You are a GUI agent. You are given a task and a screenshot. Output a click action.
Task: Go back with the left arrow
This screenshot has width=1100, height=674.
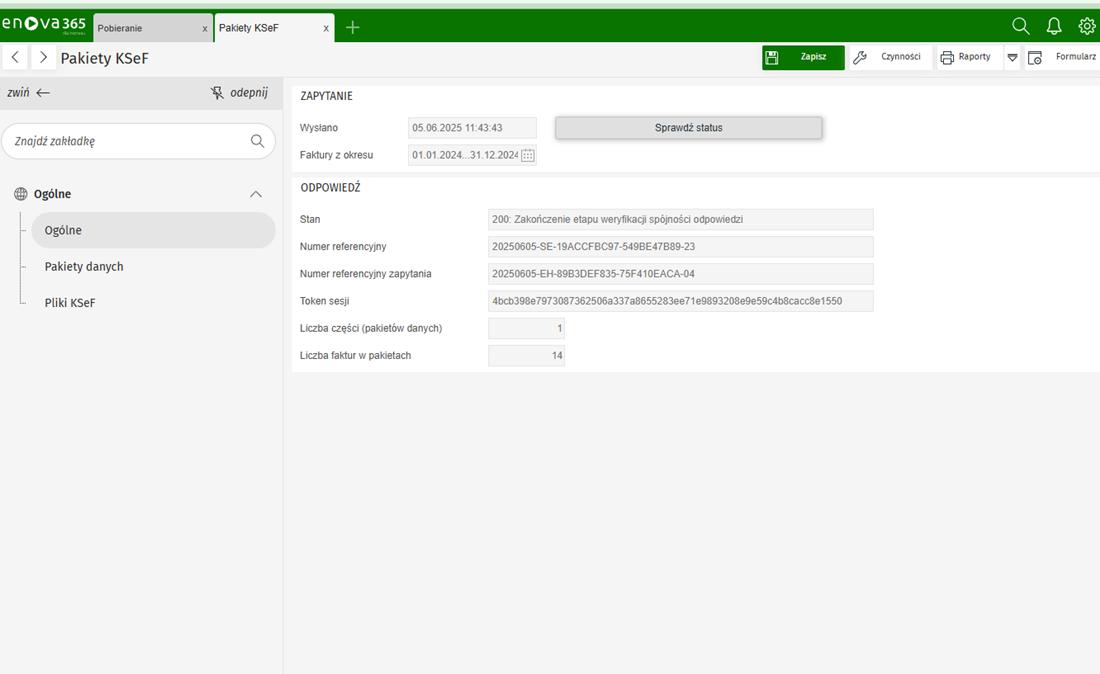click(15, 58)
